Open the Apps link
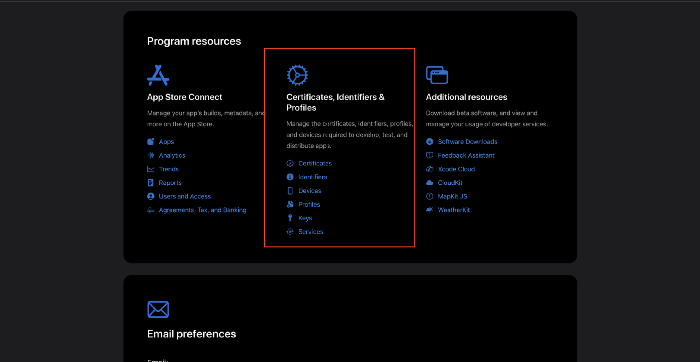 (x=167, y=141)
